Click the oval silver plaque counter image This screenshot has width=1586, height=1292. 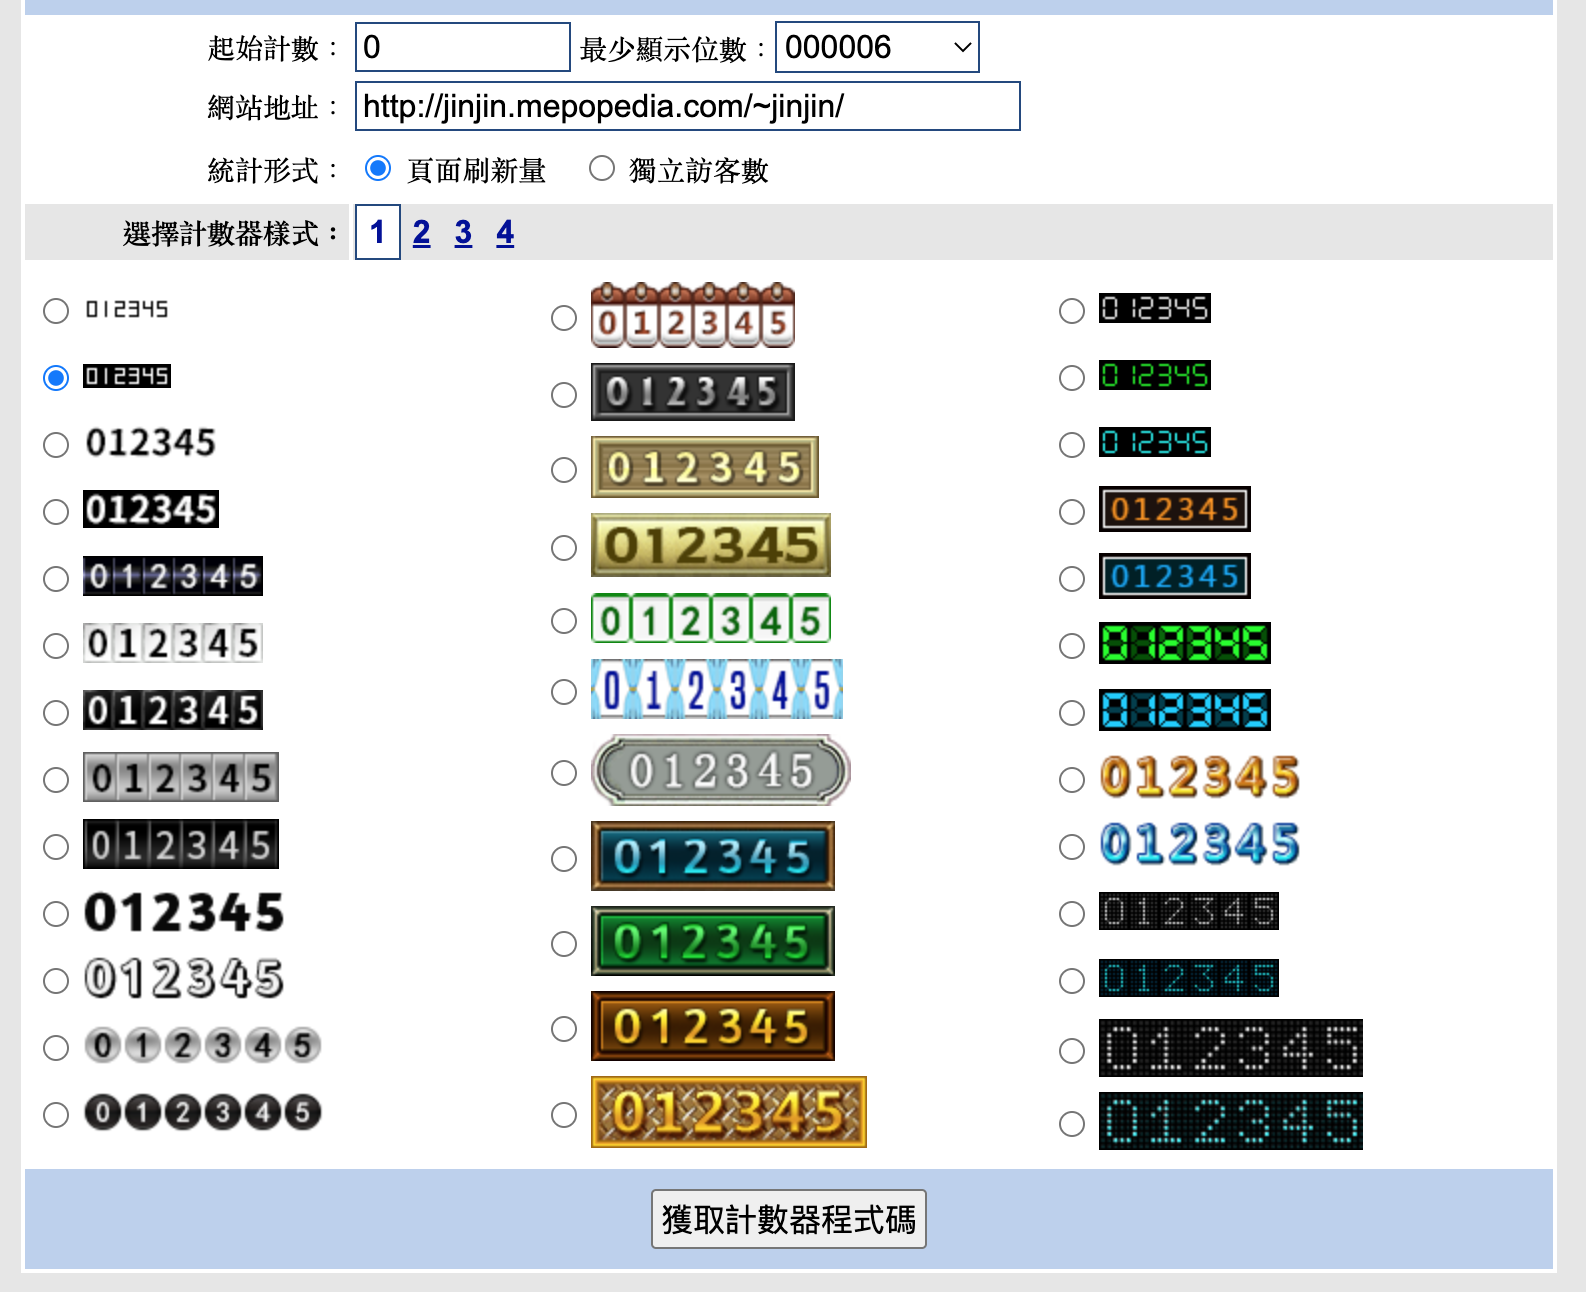(720, 771)
